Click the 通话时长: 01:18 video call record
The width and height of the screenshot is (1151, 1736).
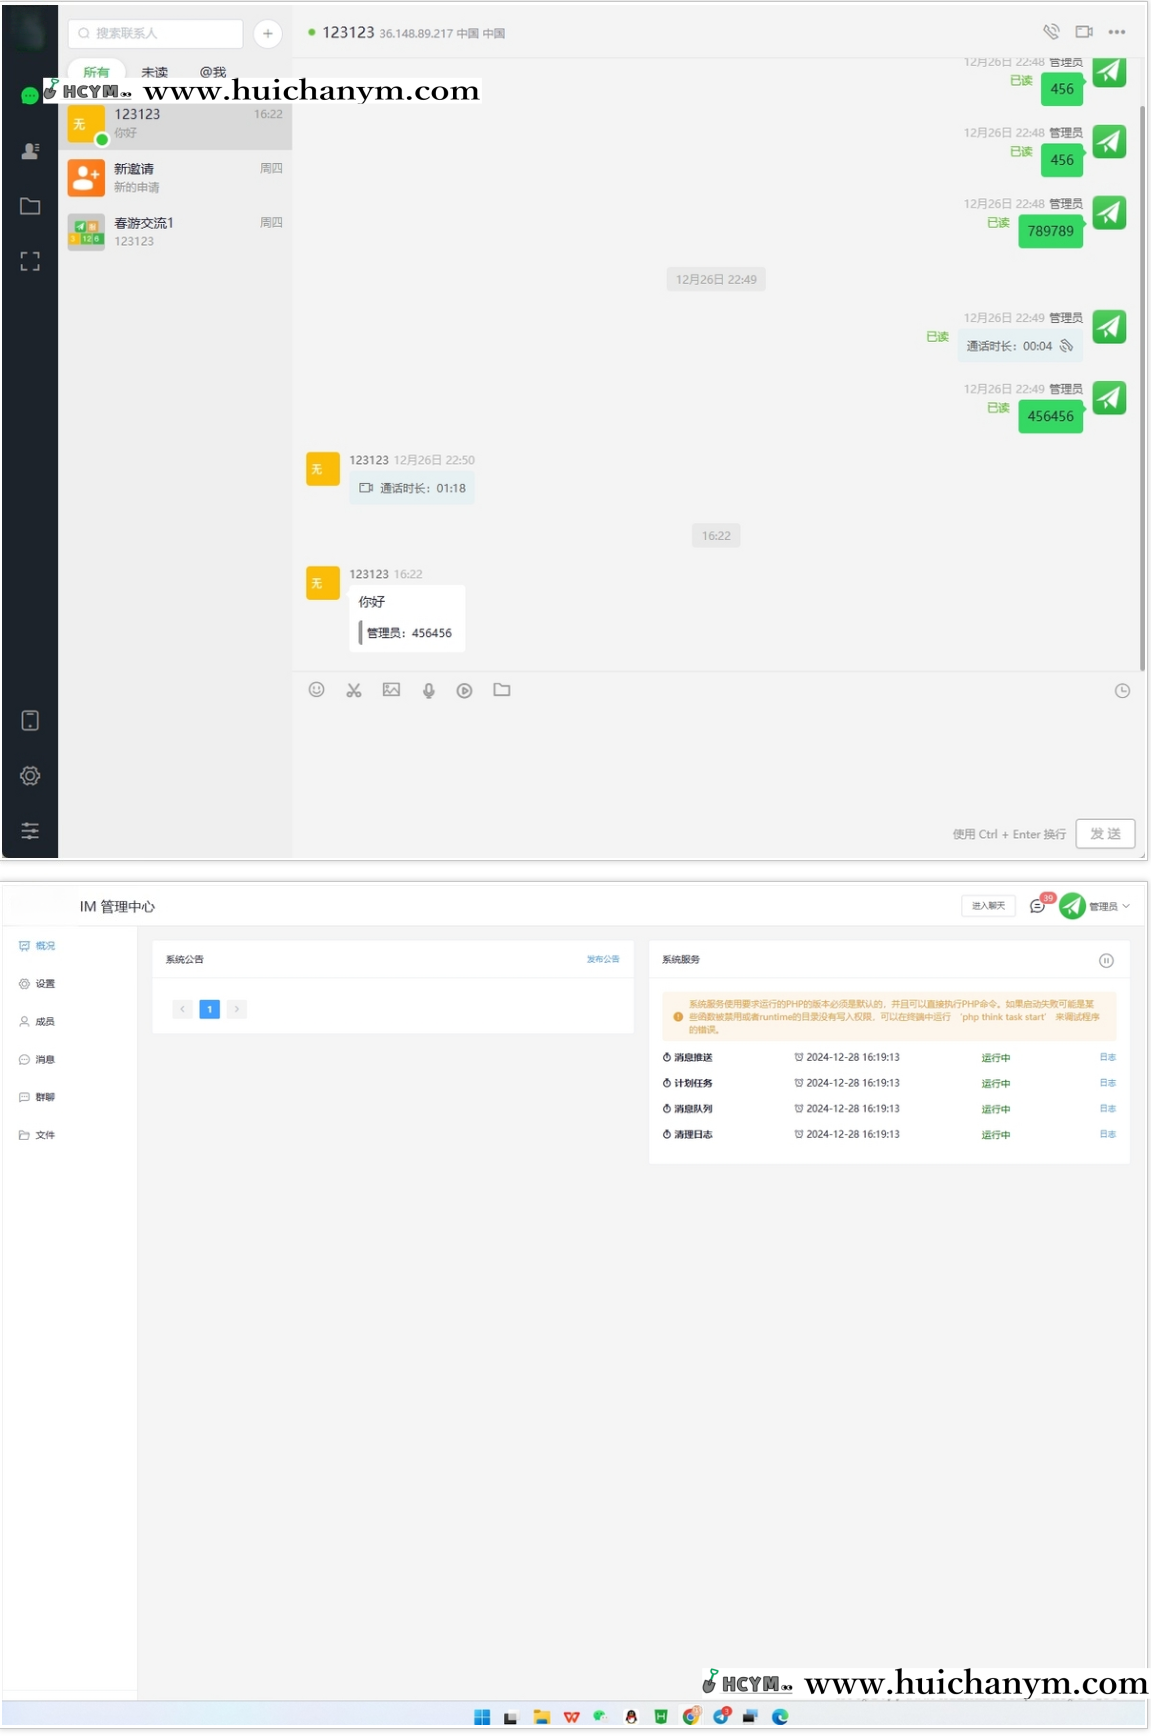[412, 488]
